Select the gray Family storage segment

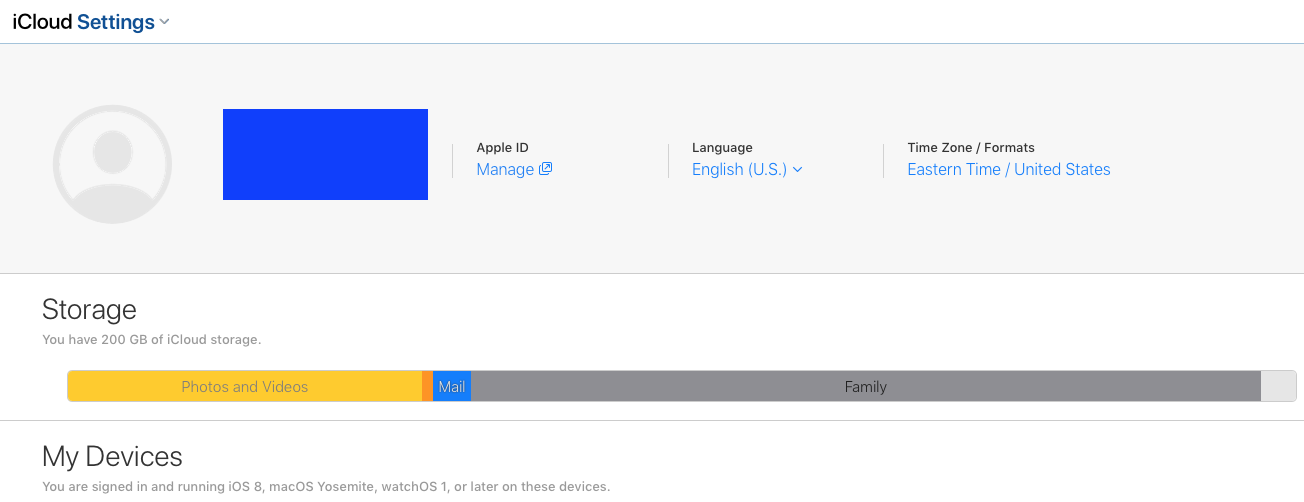[865, 387]
